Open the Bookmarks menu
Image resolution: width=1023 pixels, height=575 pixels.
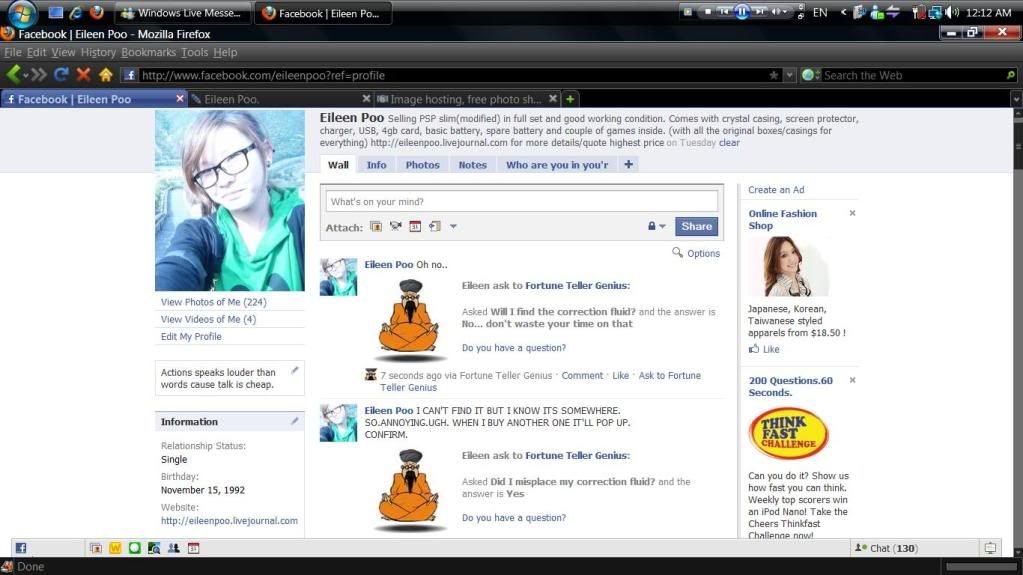[148, 52]
